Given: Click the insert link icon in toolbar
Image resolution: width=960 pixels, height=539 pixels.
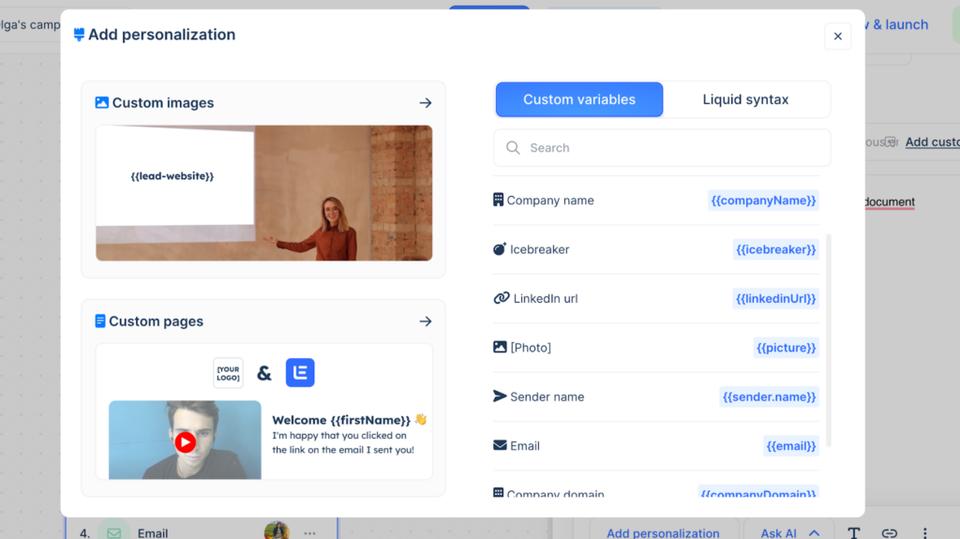Looking at the screenshot, I should 889,533.
